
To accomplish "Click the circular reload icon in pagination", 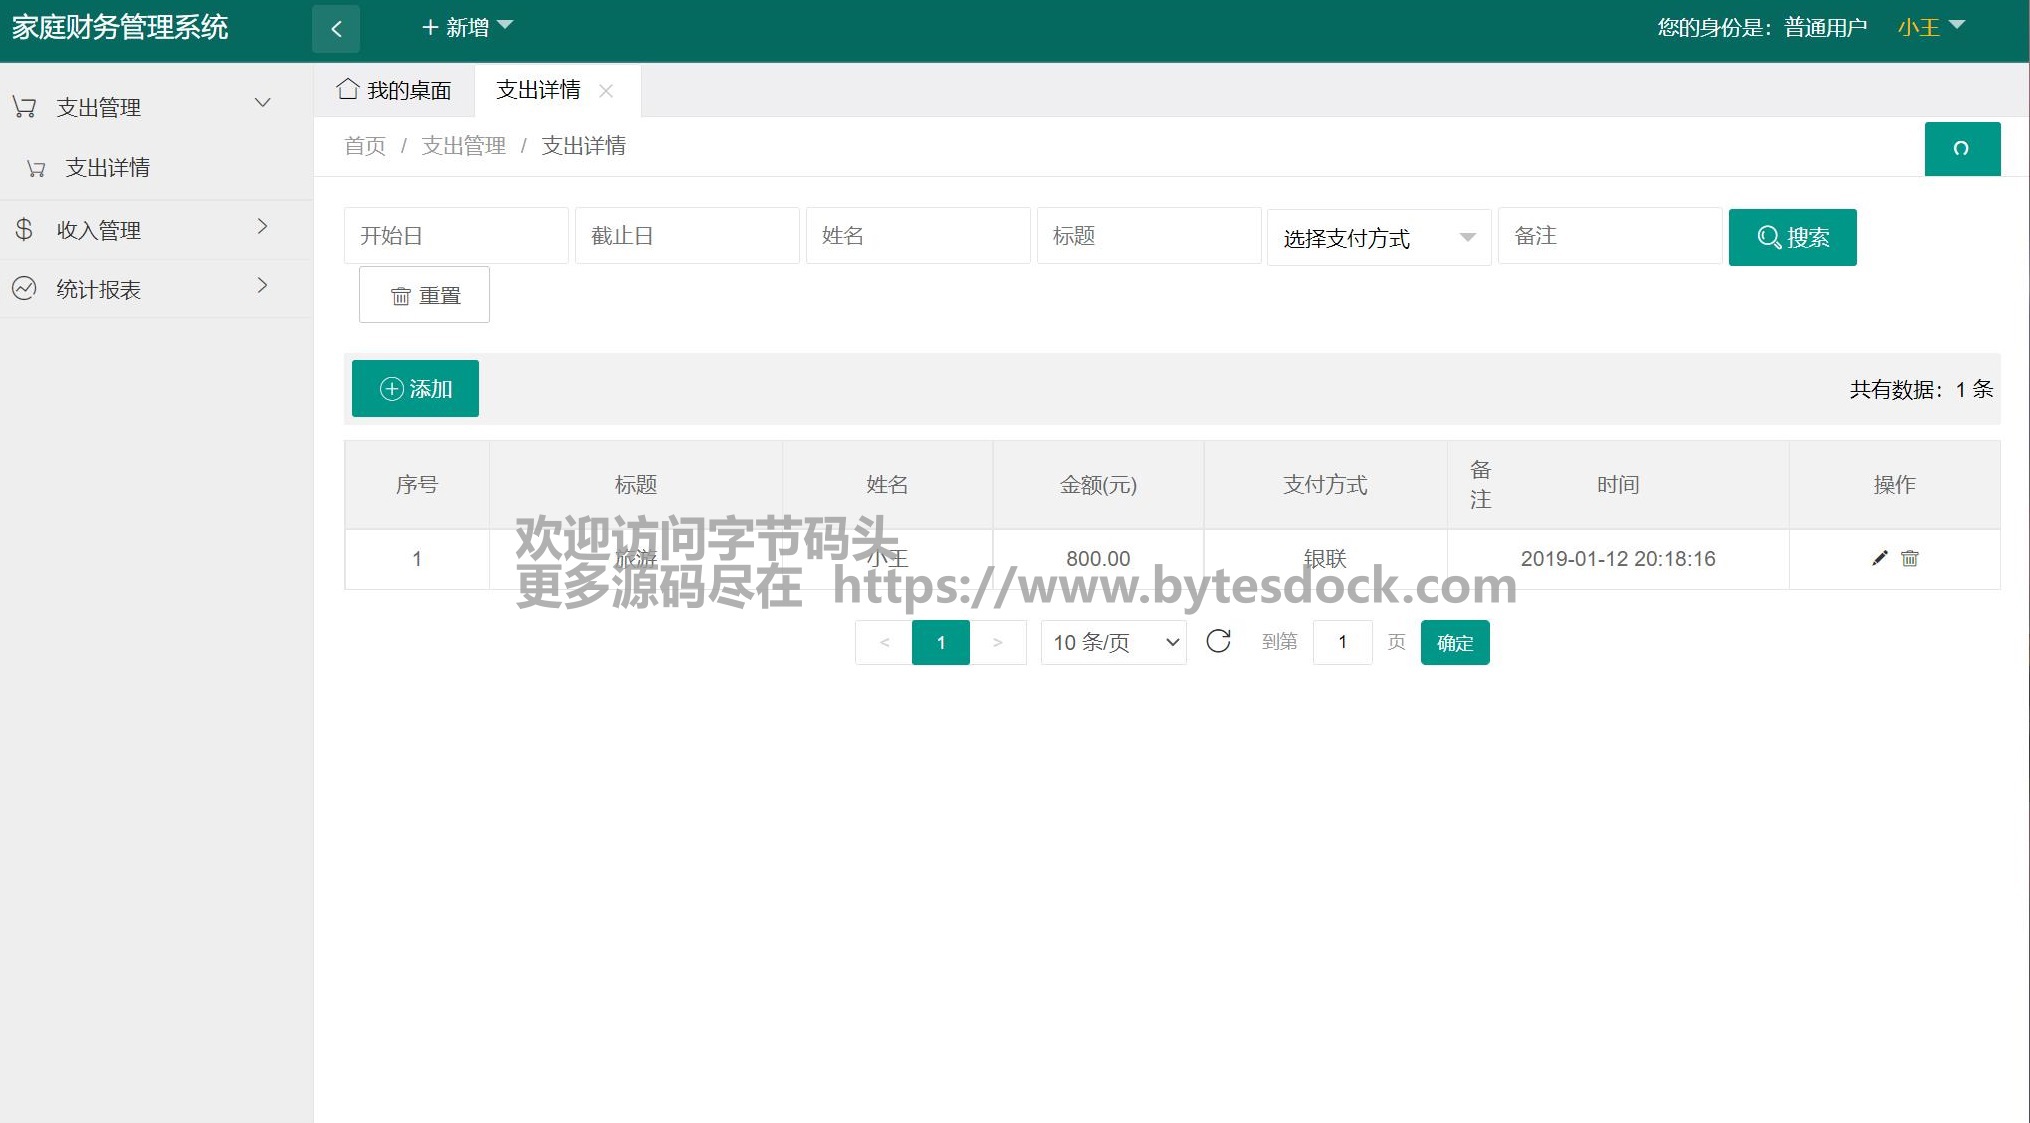I will 1217,641.
